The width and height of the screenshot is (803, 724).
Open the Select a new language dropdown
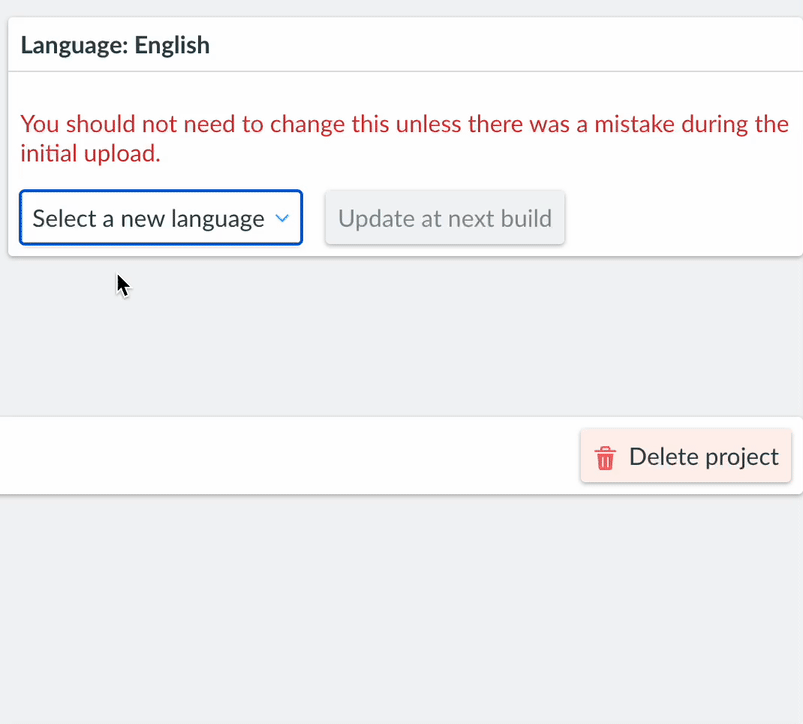pyautogui.click(x=161, y=218)
